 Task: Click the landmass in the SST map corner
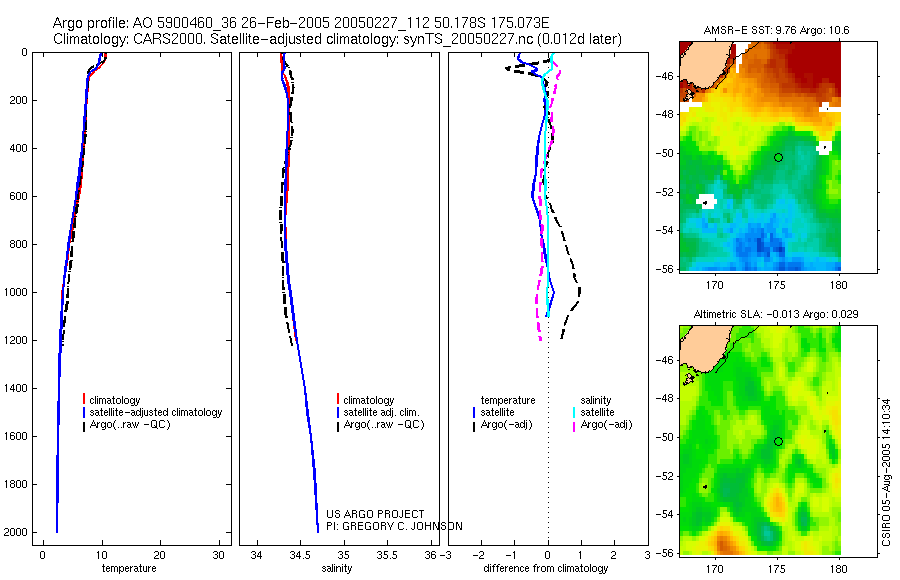click(x=708, y=64)
